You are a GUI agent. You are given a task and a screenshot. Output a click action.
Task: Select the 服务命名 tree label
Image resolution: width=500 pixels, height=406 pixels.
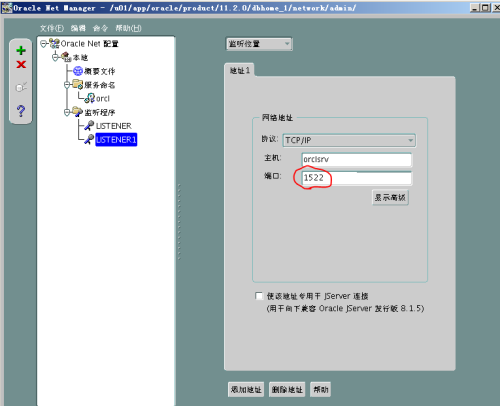point(100,85)
